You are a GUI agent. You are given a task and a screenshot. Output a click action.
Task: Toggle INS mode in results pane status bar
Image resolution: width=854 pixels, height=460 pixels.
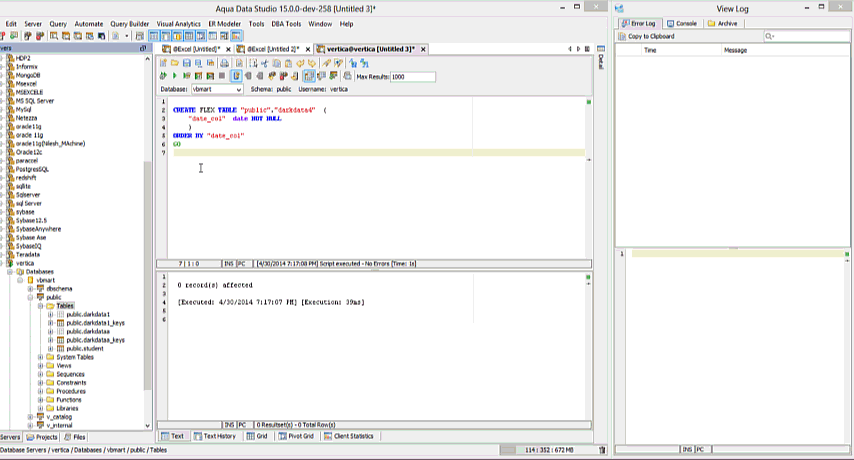click(x=229, y=425)
